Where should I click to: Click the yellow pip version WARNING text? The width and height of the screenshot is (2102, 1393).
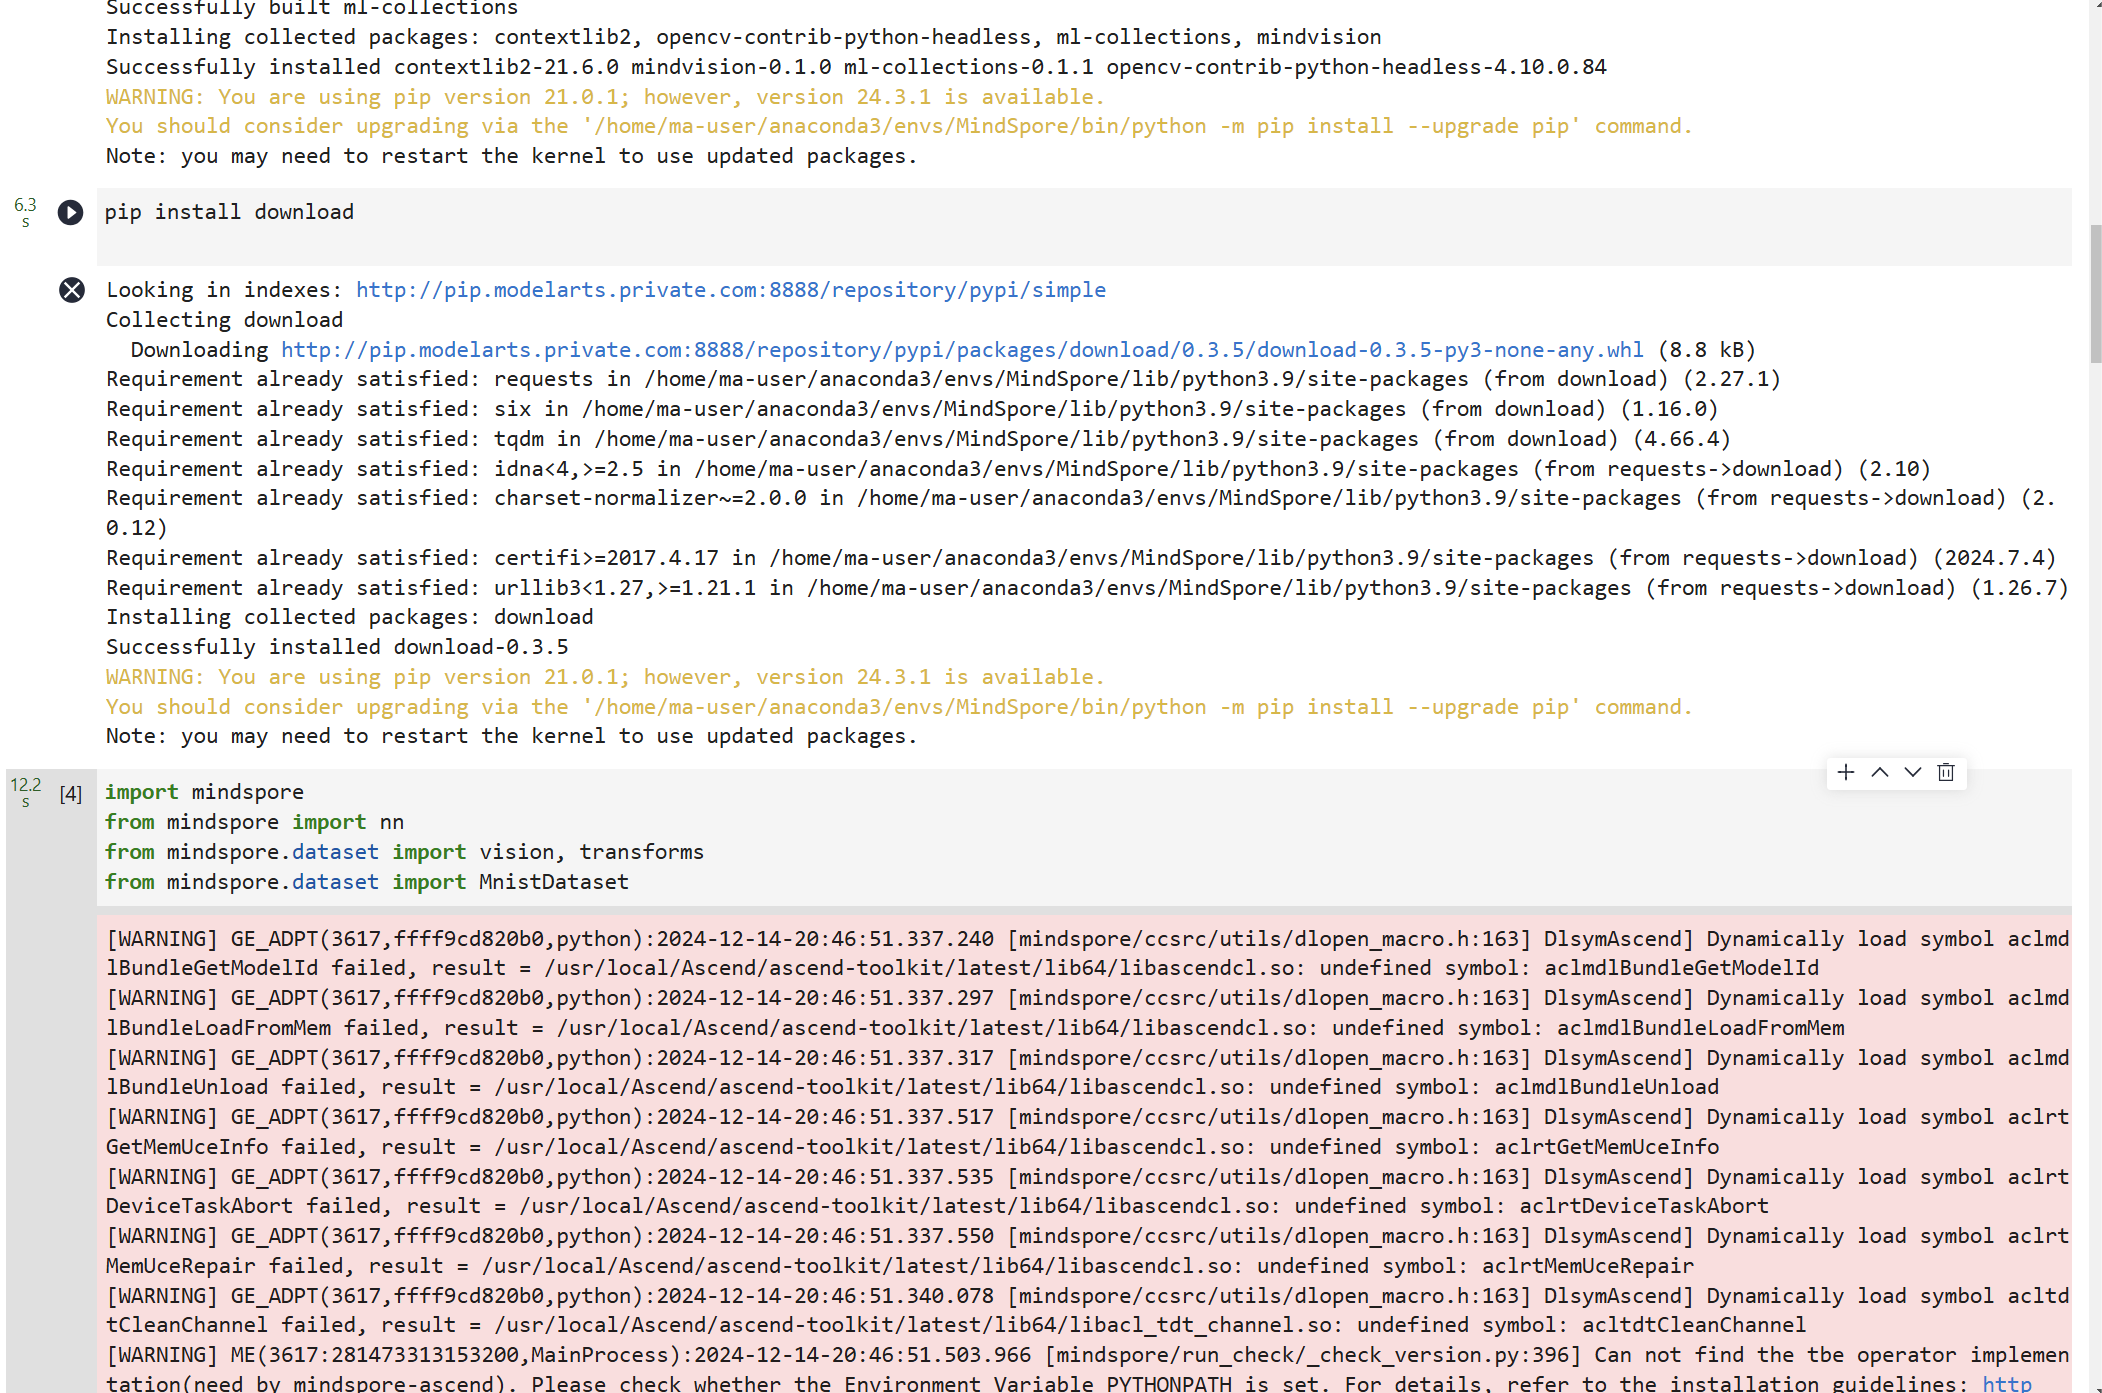click(x=604, y=677)
